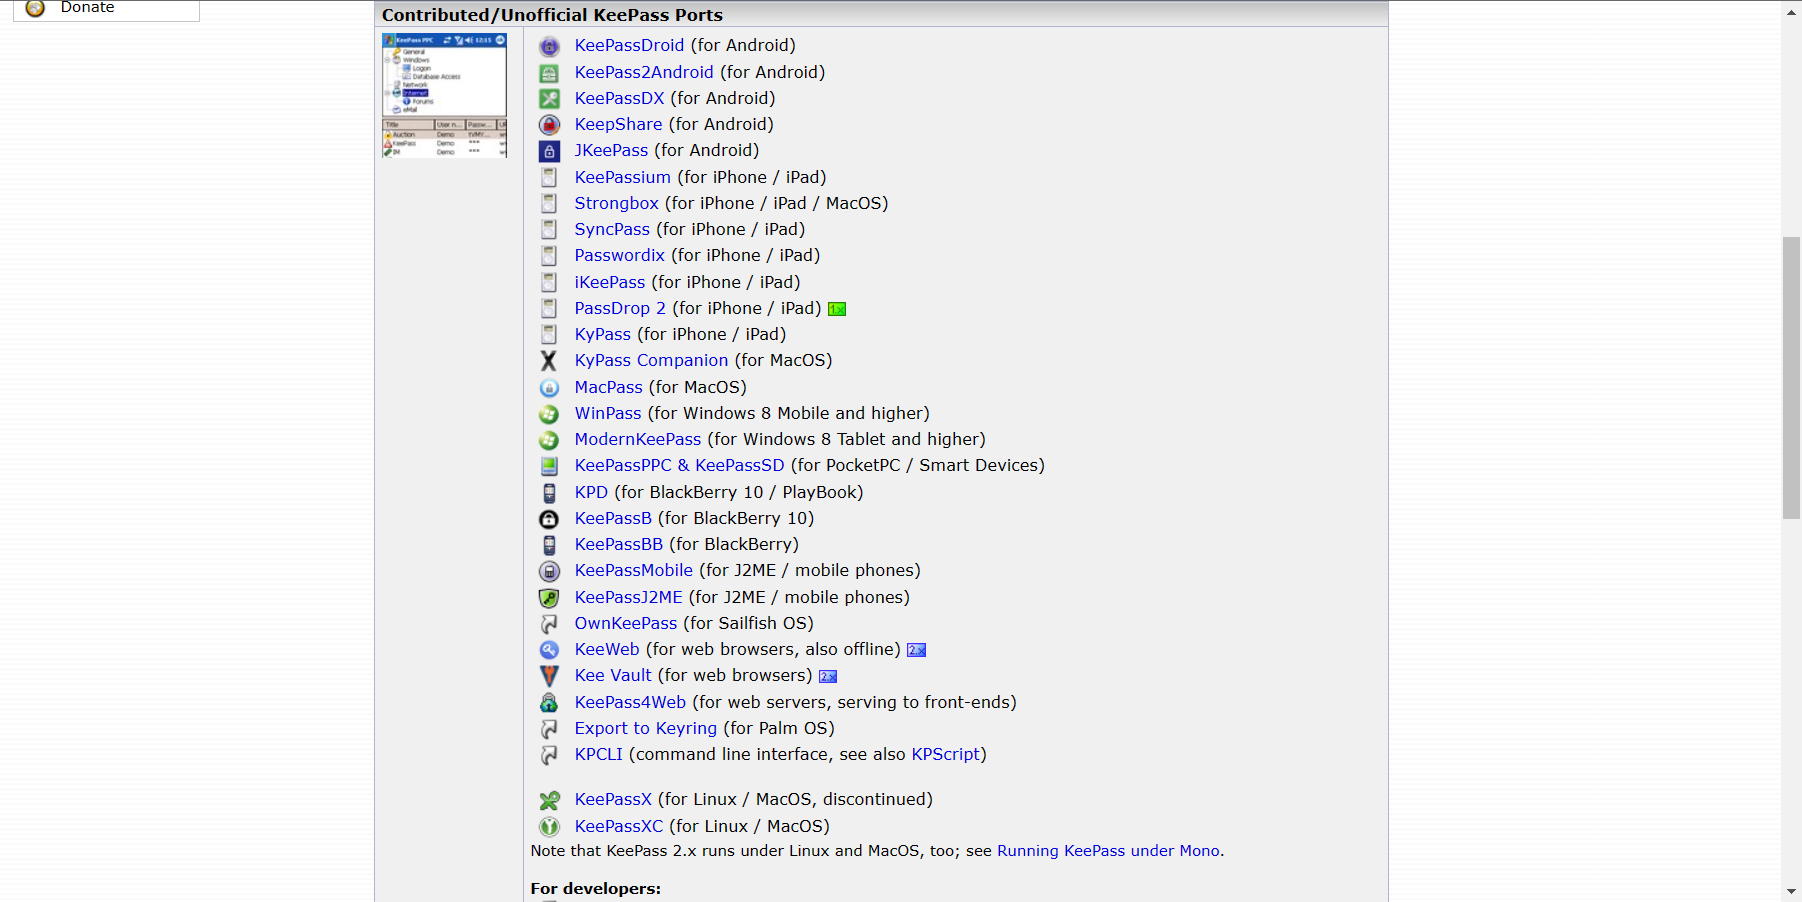1802x902 pixels.
Task: Click the 2.x badge next to KeeWeb
Action: [916, 650]
